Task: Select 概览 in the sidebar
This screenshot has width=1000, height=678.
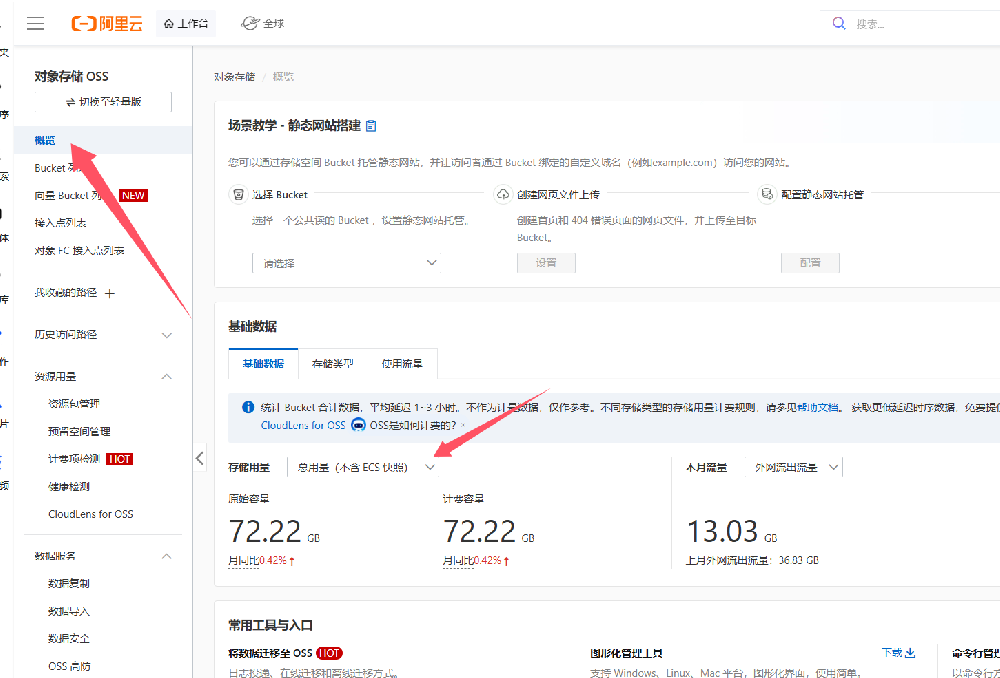Action: coord(103,140)
